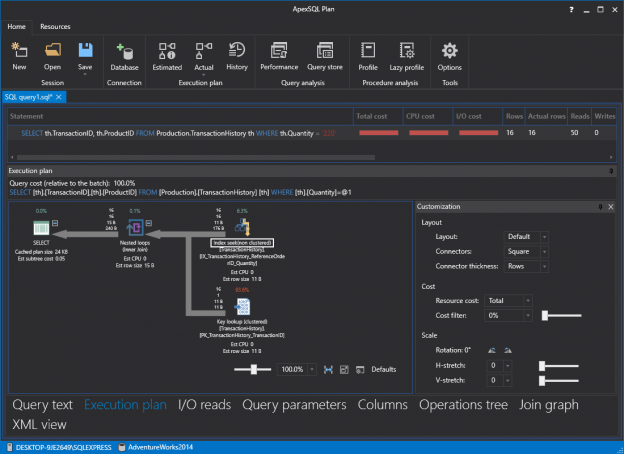Open the I/O reads tab
Viewport: 624px width, 454px height.
(x=205, y=405)
